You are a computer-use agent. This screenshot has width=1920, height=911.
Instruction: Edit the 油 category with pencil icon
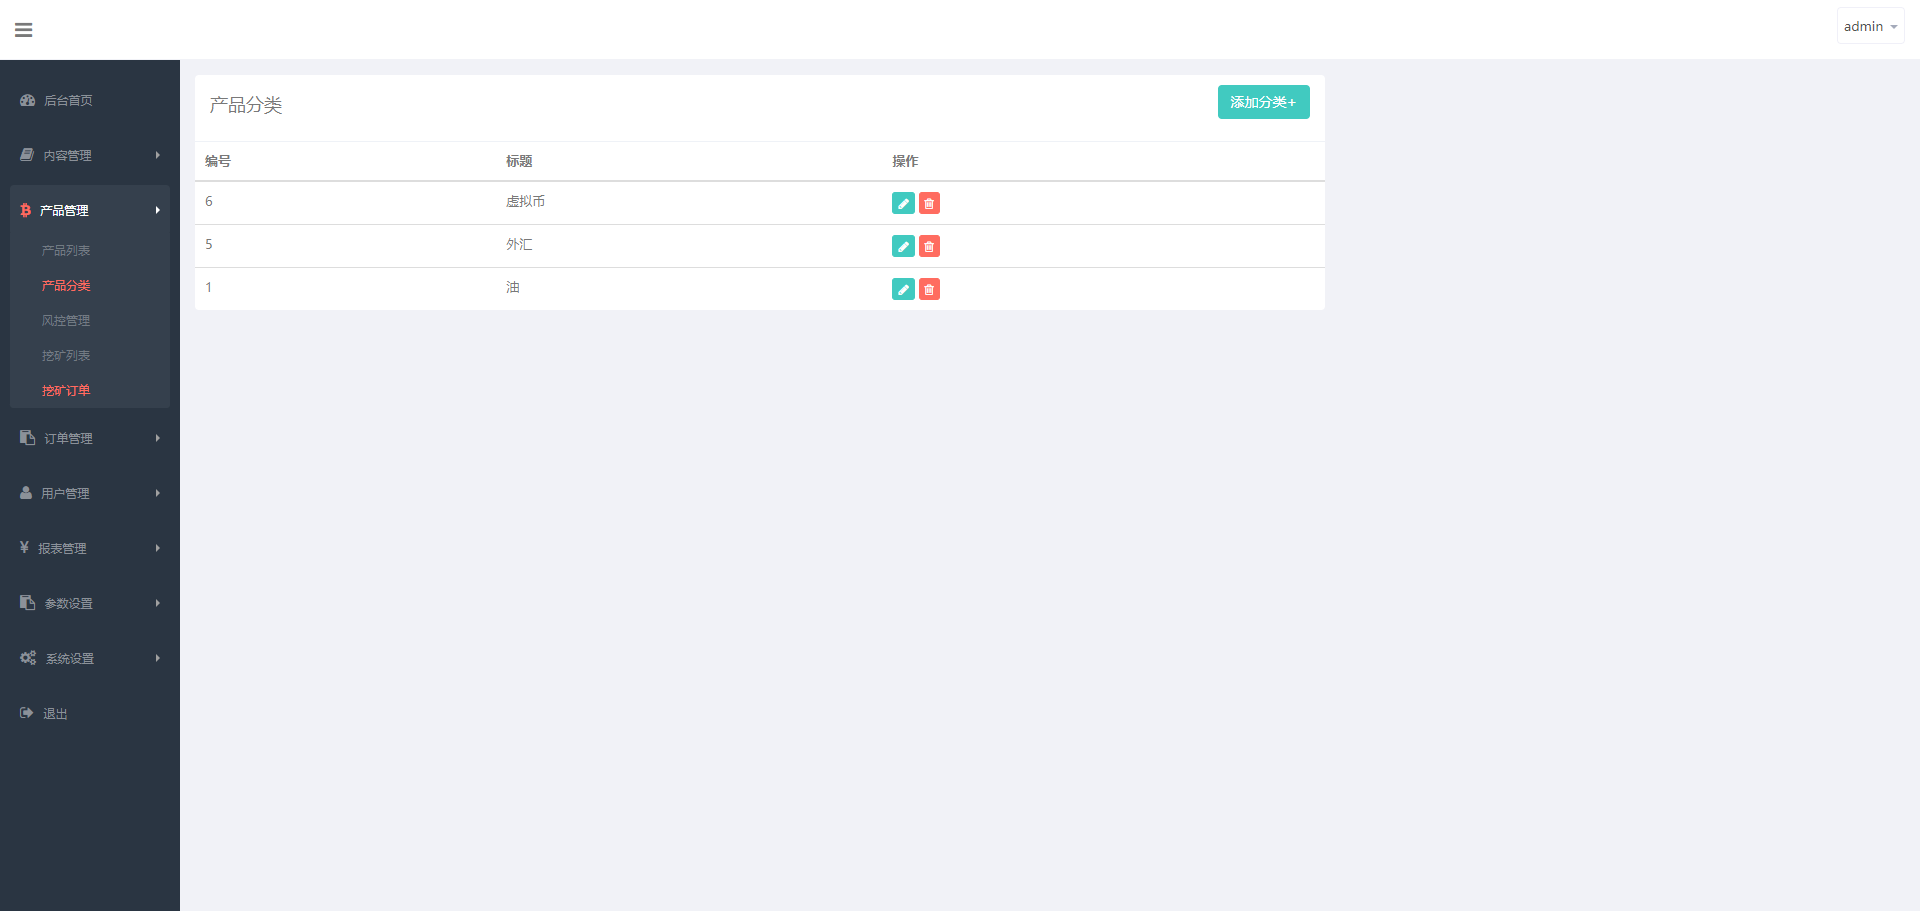point(903,289)
